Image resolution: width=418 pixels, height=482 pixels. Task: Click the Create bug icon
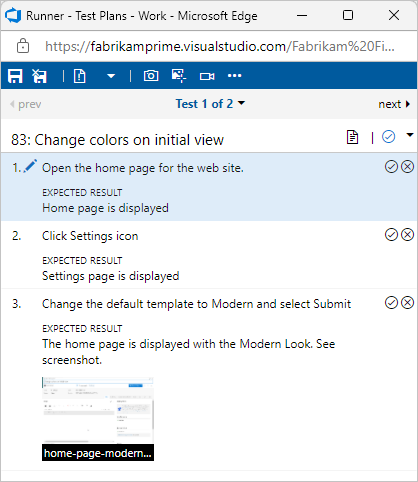point(80,76)
